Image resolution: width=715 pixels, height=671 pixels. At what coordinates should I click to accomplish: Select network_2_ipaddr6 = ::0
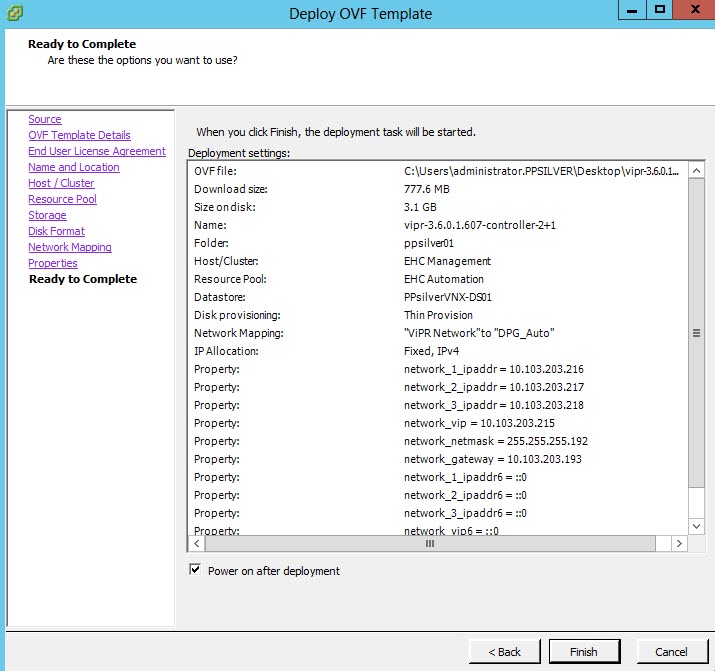[465, 495]
